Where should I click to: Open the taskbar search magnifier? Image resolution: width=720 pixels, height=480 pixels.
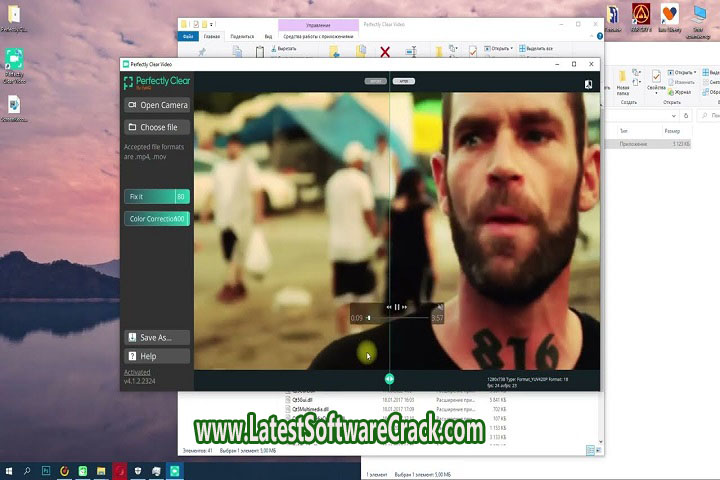pyautogui.click(x=27, y=471)
